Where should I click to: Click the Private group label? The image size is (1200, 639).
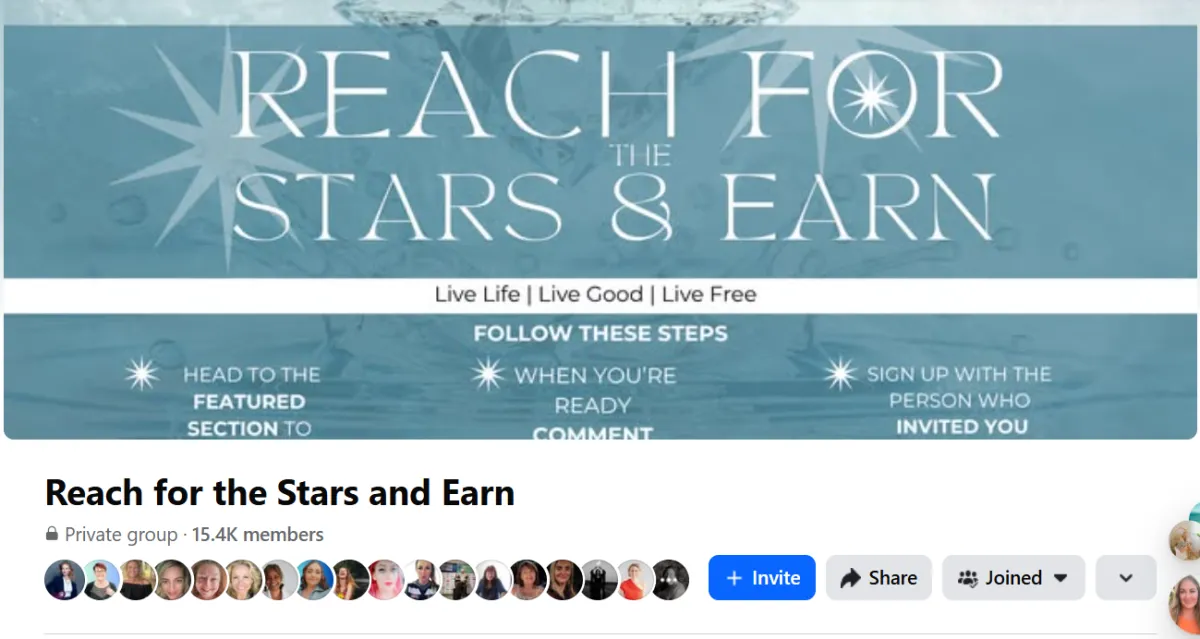[121, 534]
